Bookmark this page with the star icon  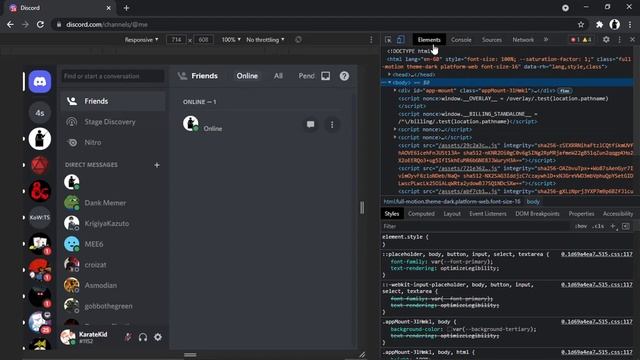(x=581, y=24)
